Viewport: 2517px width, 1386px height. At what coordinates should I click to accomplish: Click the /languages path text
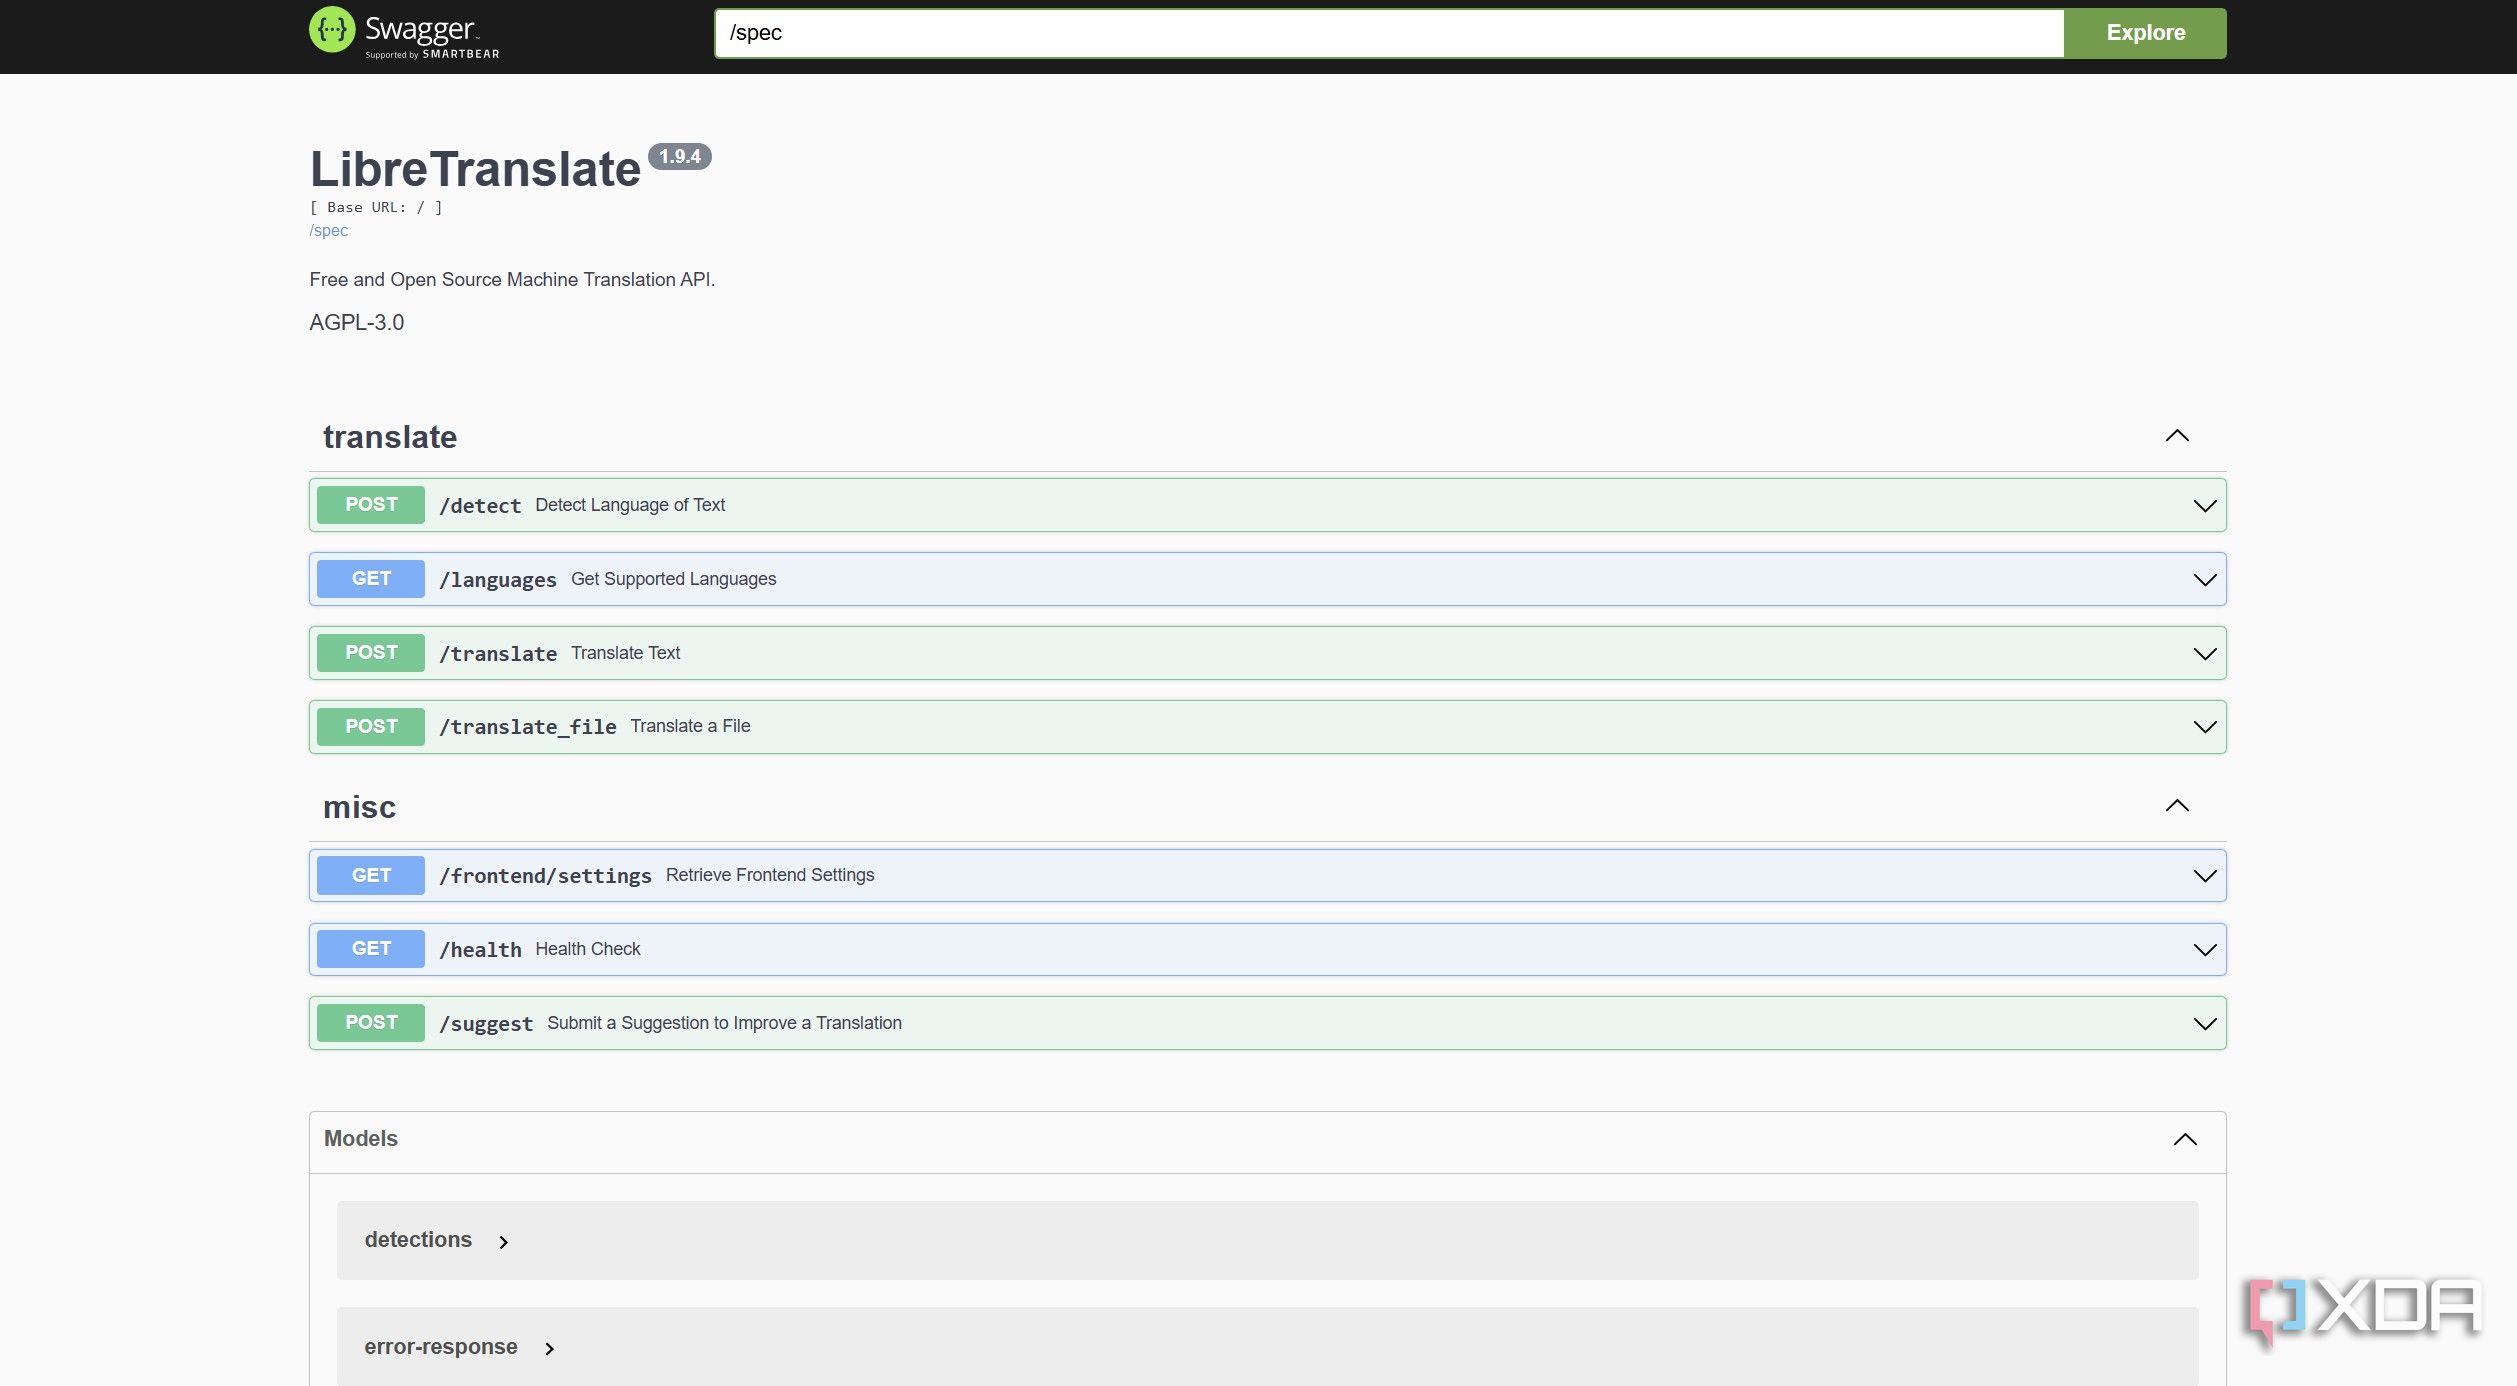point(498,580)
